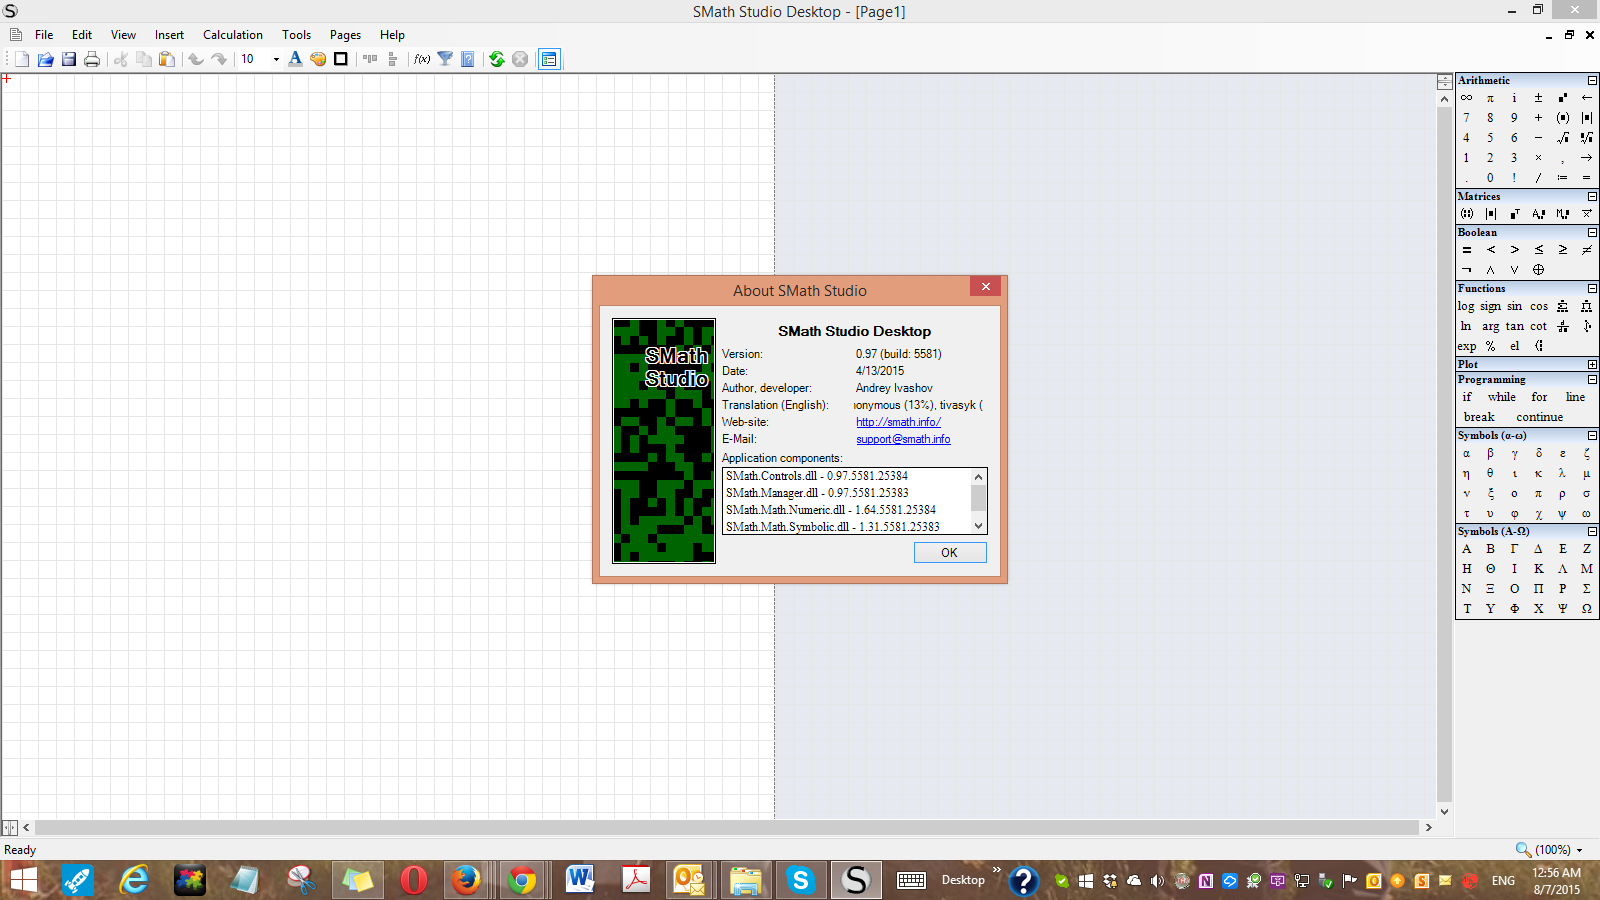Collapse the Arithmetic panel
The width and height of the screenshot is (1600, 900).
pyautogui.click(x=1592, y=81)
